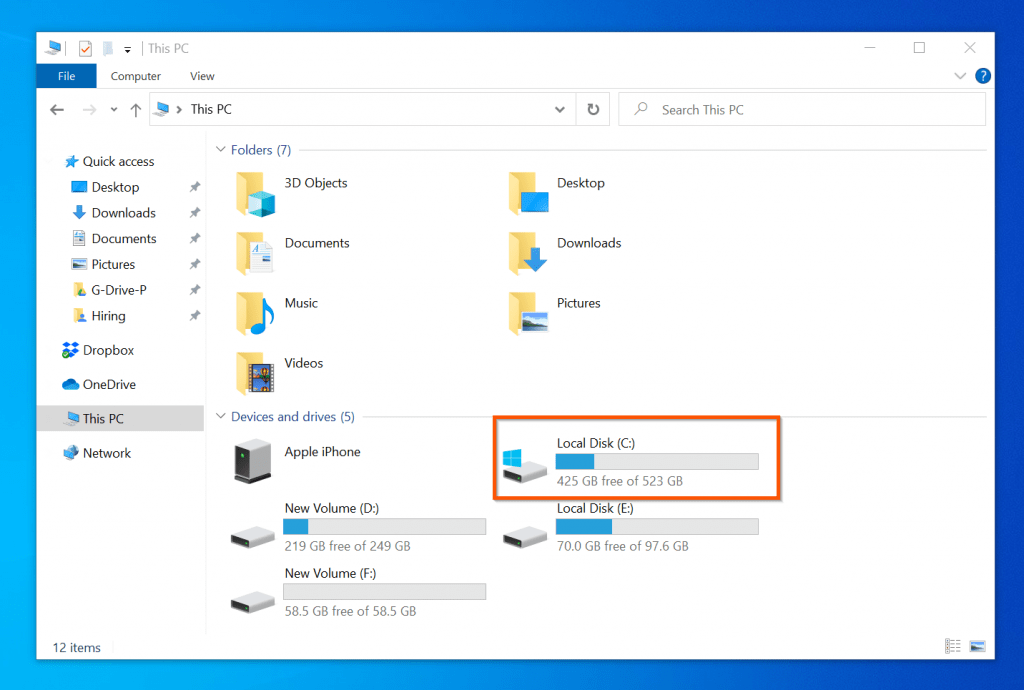Click the '425 GB free of 523 GB' text
Screen dimensions: 1024x690
[620, 481]
